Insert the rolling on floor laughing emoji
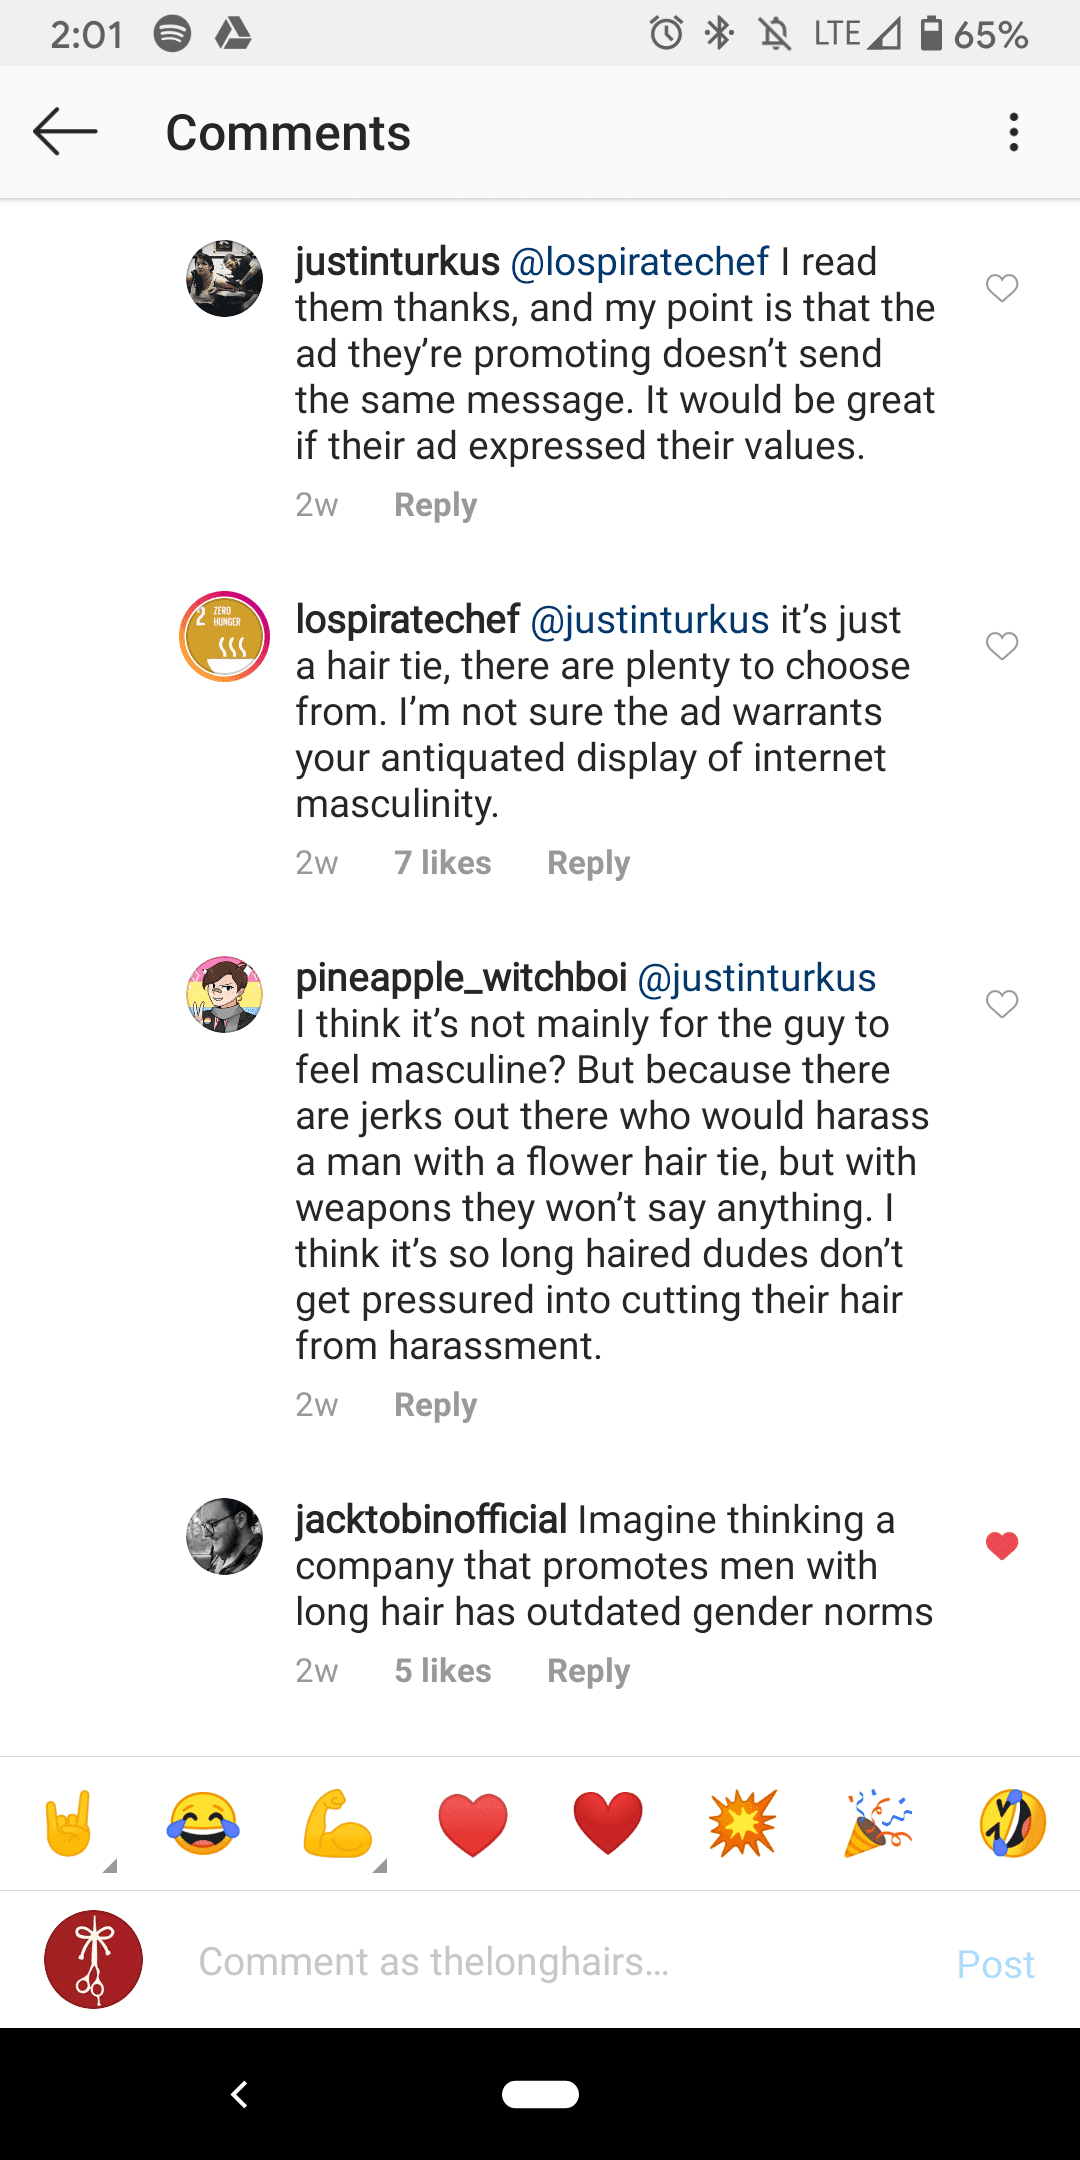This screenshot has height=2160, width=1080. click(1012, 1823)
